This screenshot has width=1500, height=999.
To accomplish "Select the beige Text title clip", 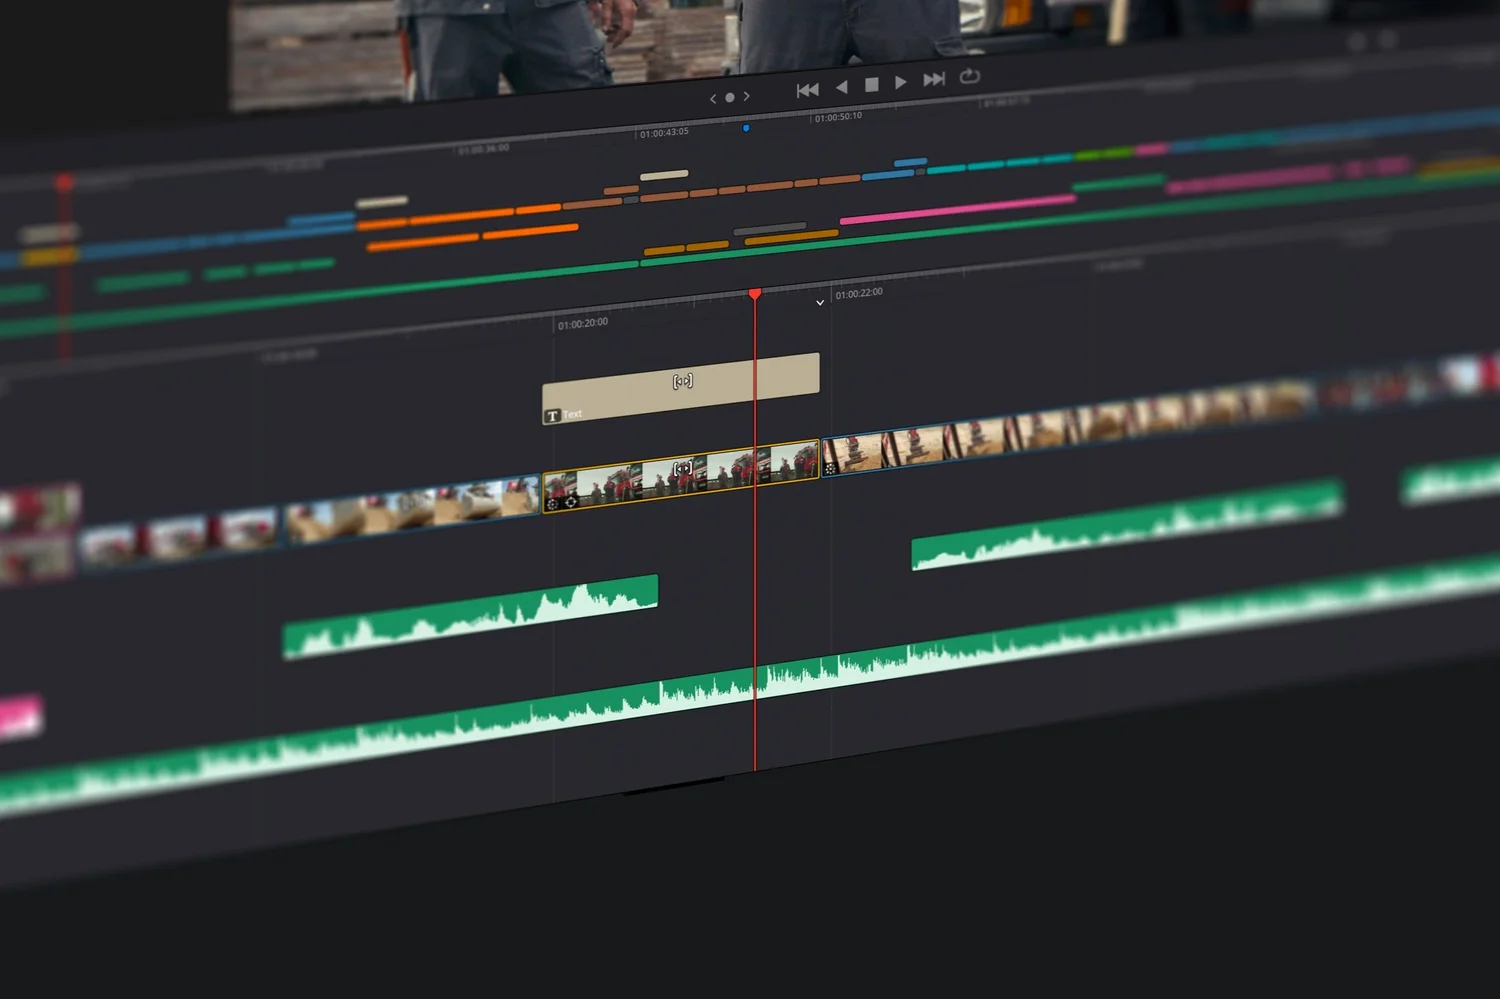I will pos(681,388).
